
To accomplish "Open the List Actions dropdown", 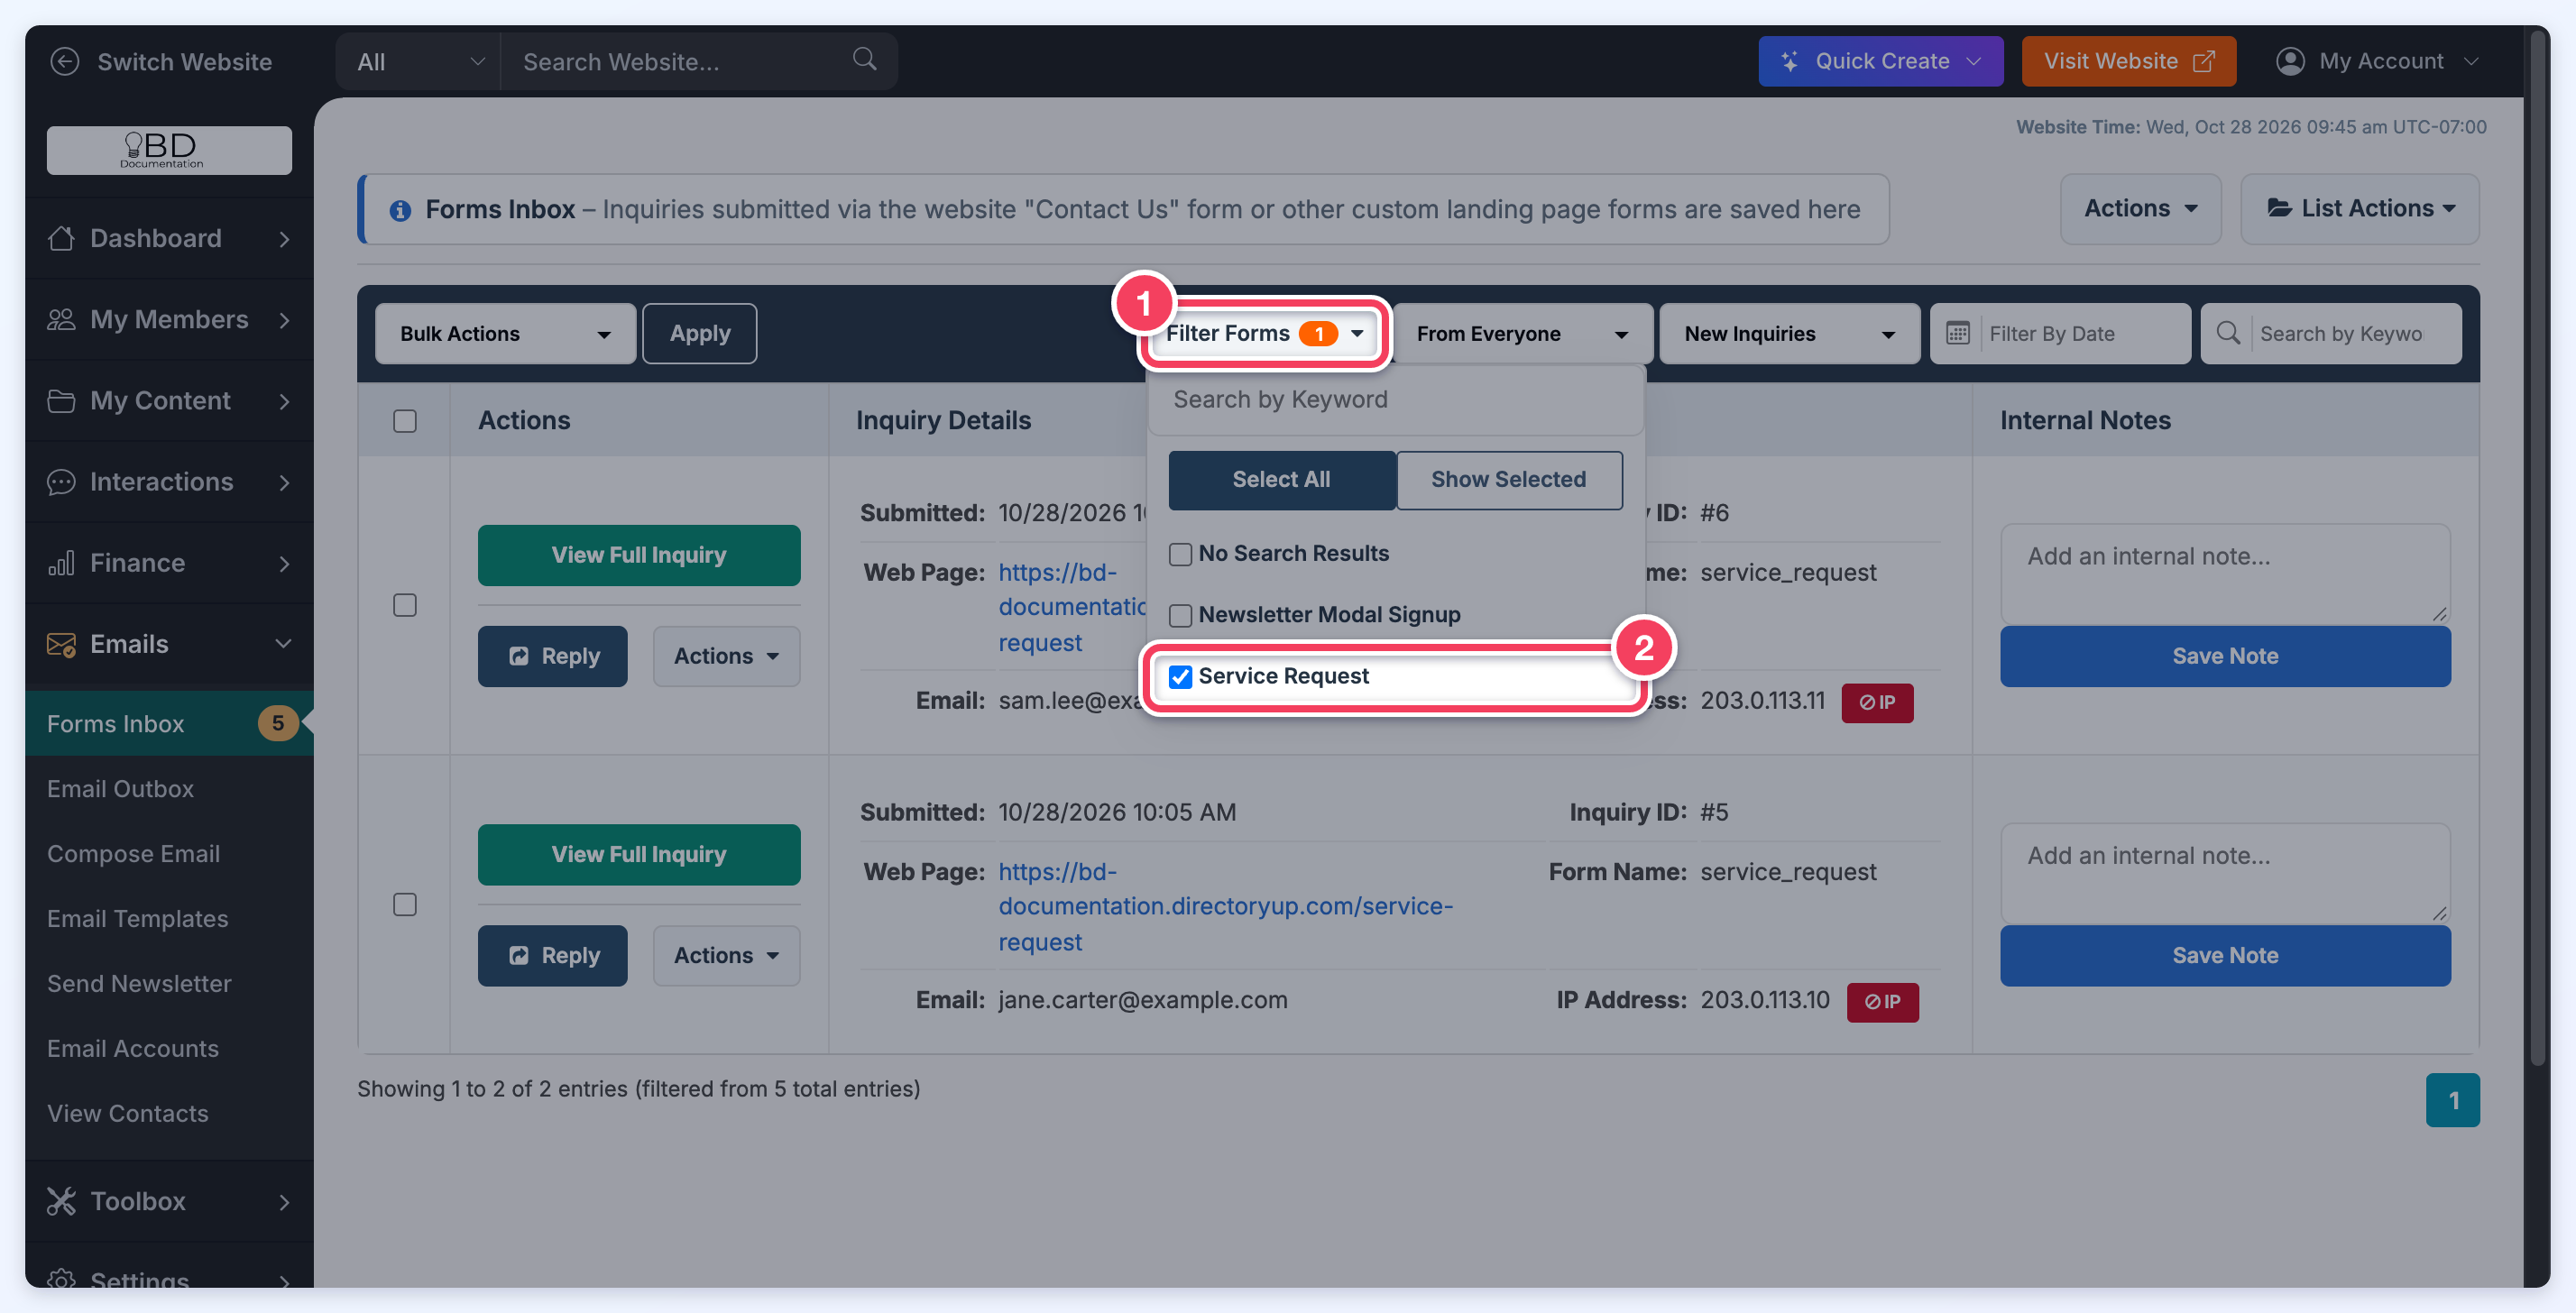I will coord(2360,208).
